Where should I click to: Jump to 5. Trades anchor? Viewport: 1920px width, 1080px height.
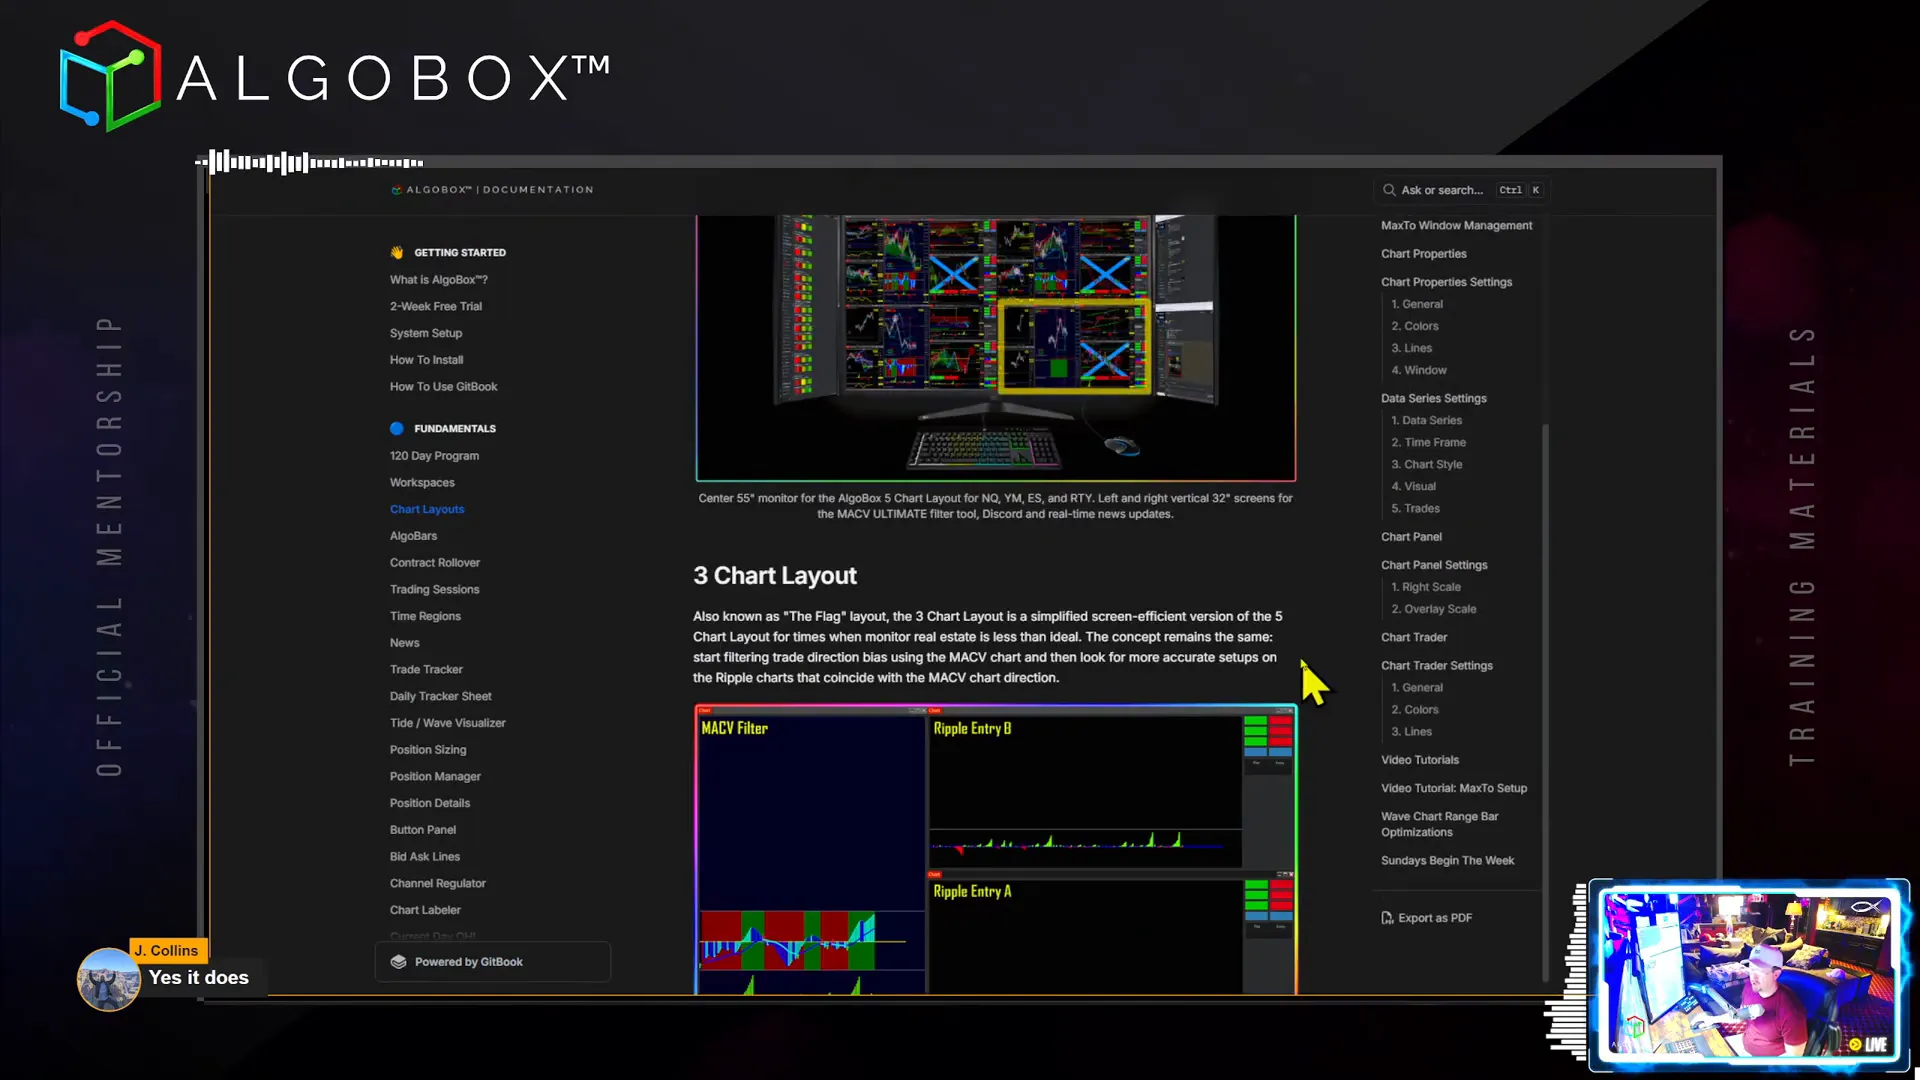click(x=1416, y=508)
